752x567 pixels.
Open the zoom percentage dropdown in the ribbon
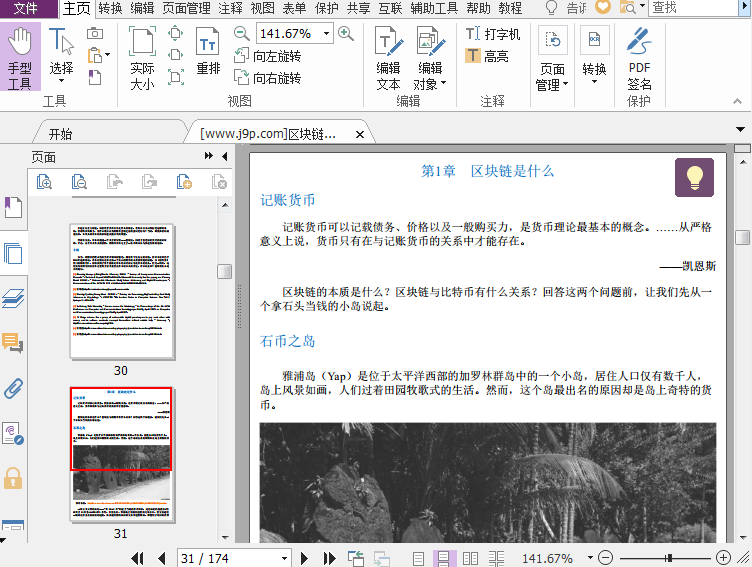pyautogui.click(x=327, y=34)
